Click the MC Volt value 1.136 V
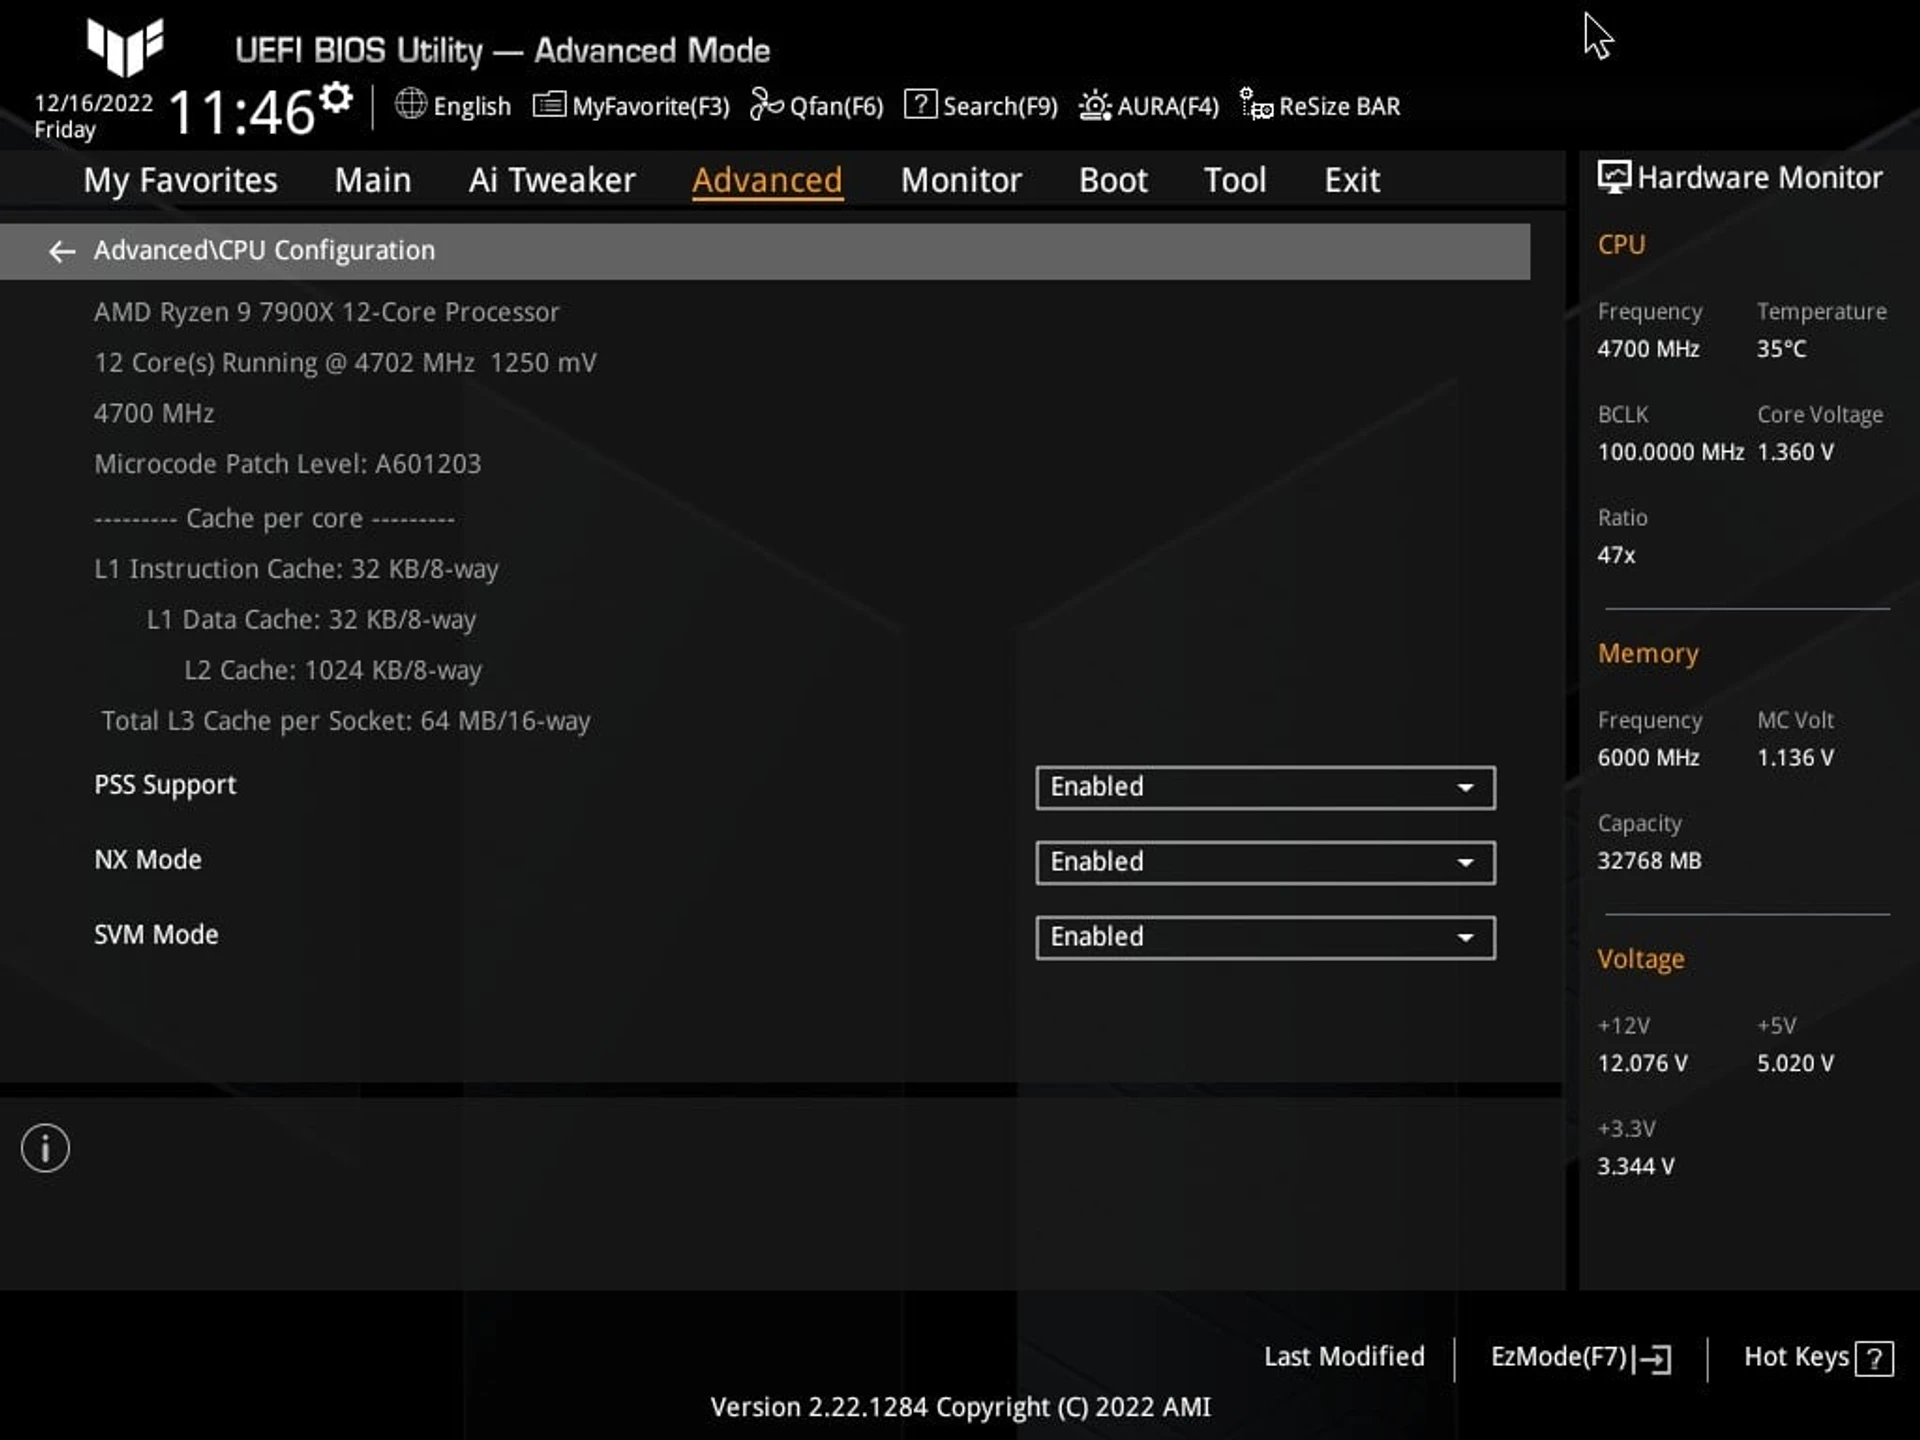This screenshot has height=1440, width=1920. [1796, 758]
